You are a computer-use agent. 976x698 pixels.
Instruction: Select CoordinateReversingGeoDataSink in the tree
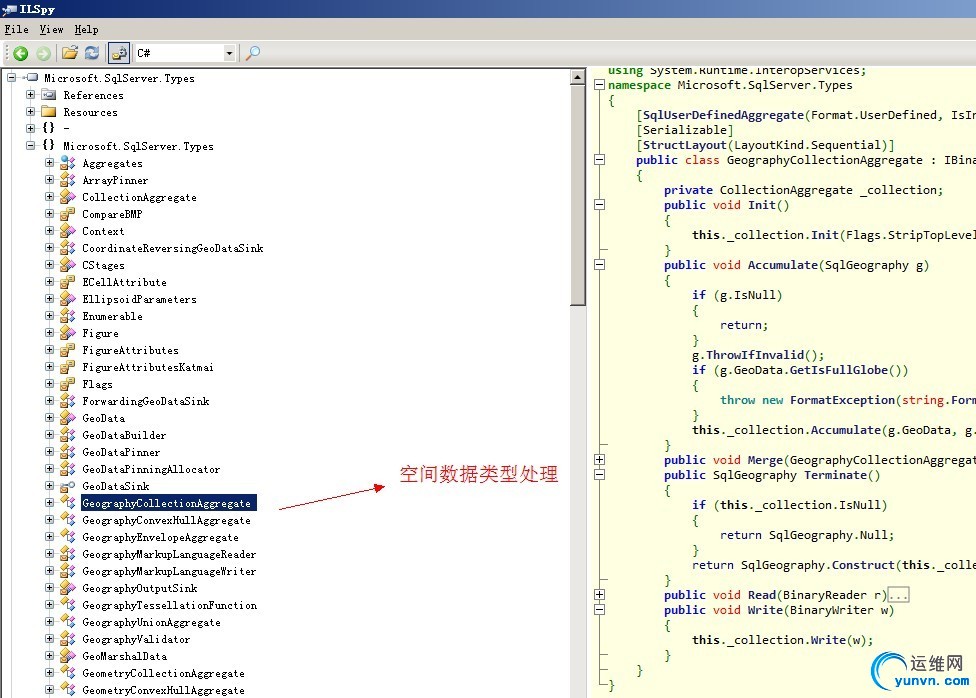tap(172, 248)
